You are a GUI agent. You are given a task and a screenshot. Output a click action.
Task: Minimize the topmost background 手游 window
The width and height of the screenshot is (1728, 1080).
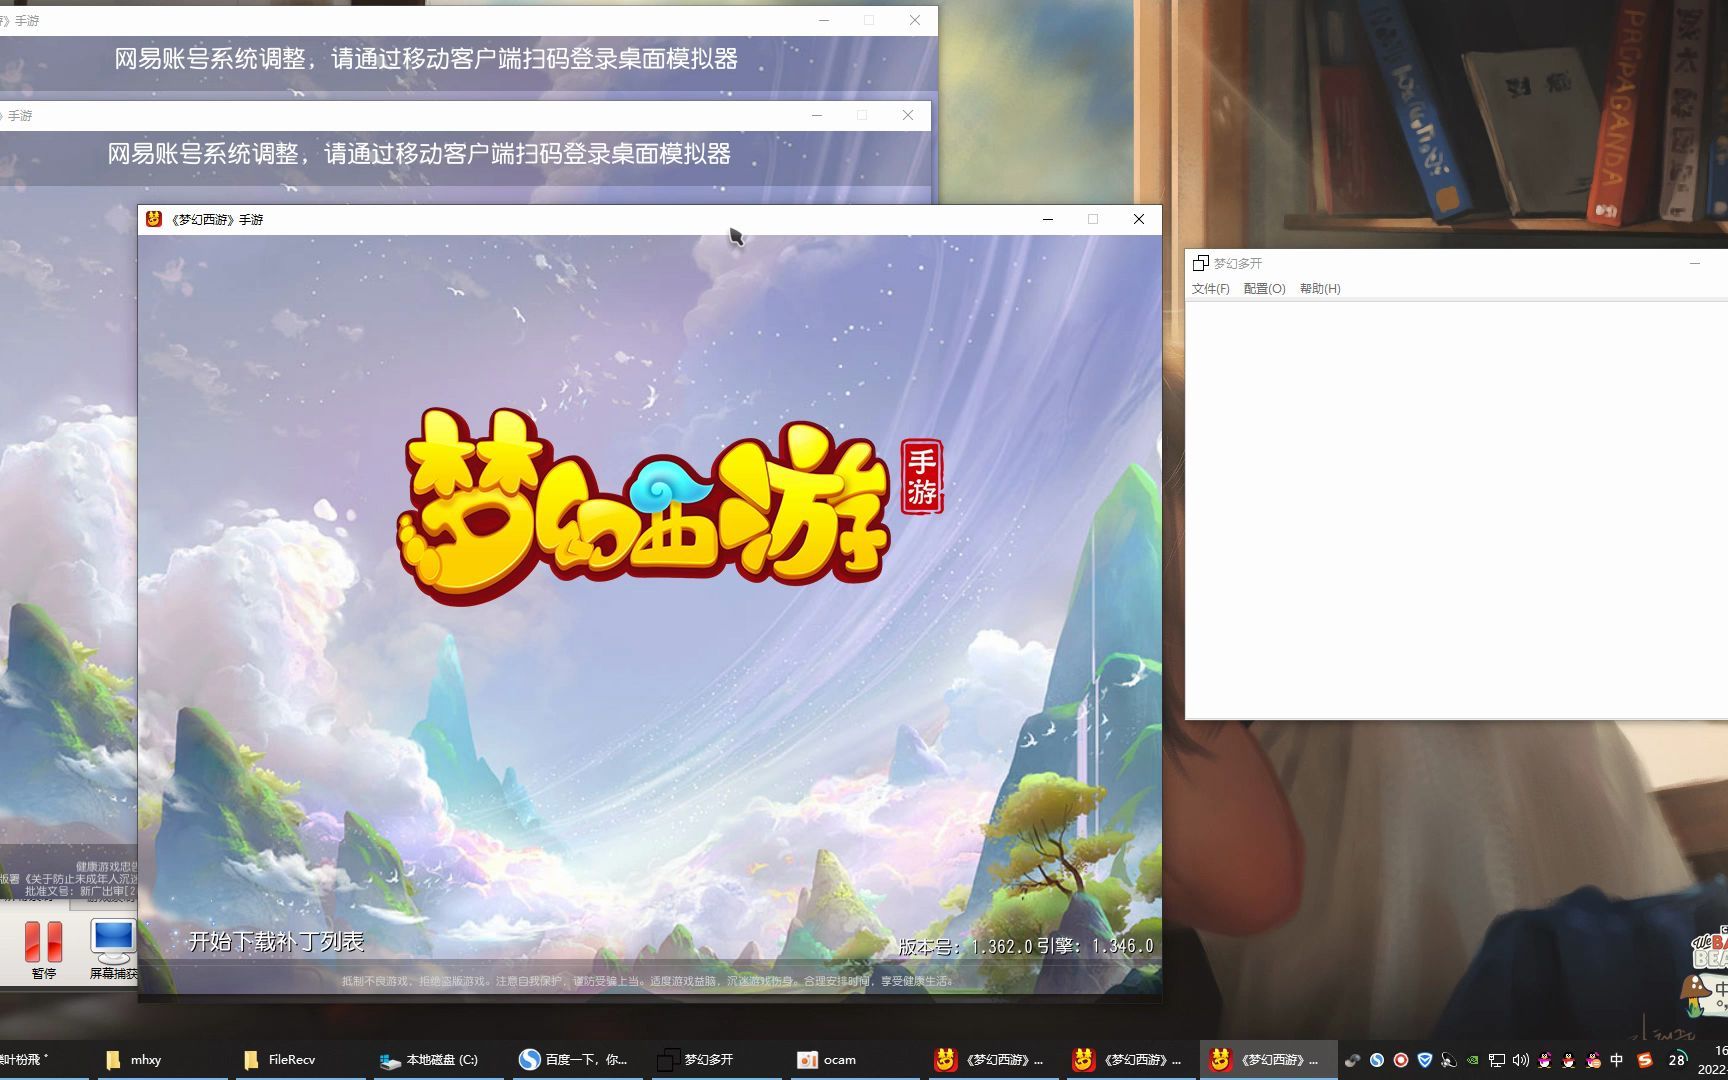click(x=824, y=20)
